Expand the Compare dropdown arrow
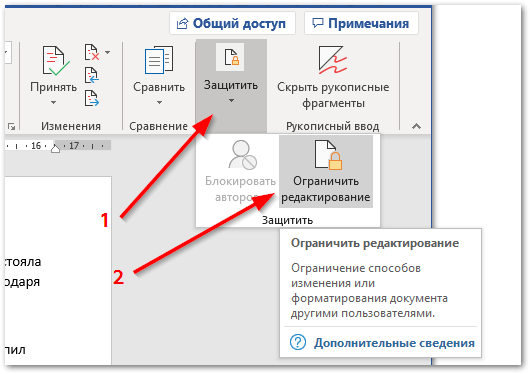 tap(159, 102)
